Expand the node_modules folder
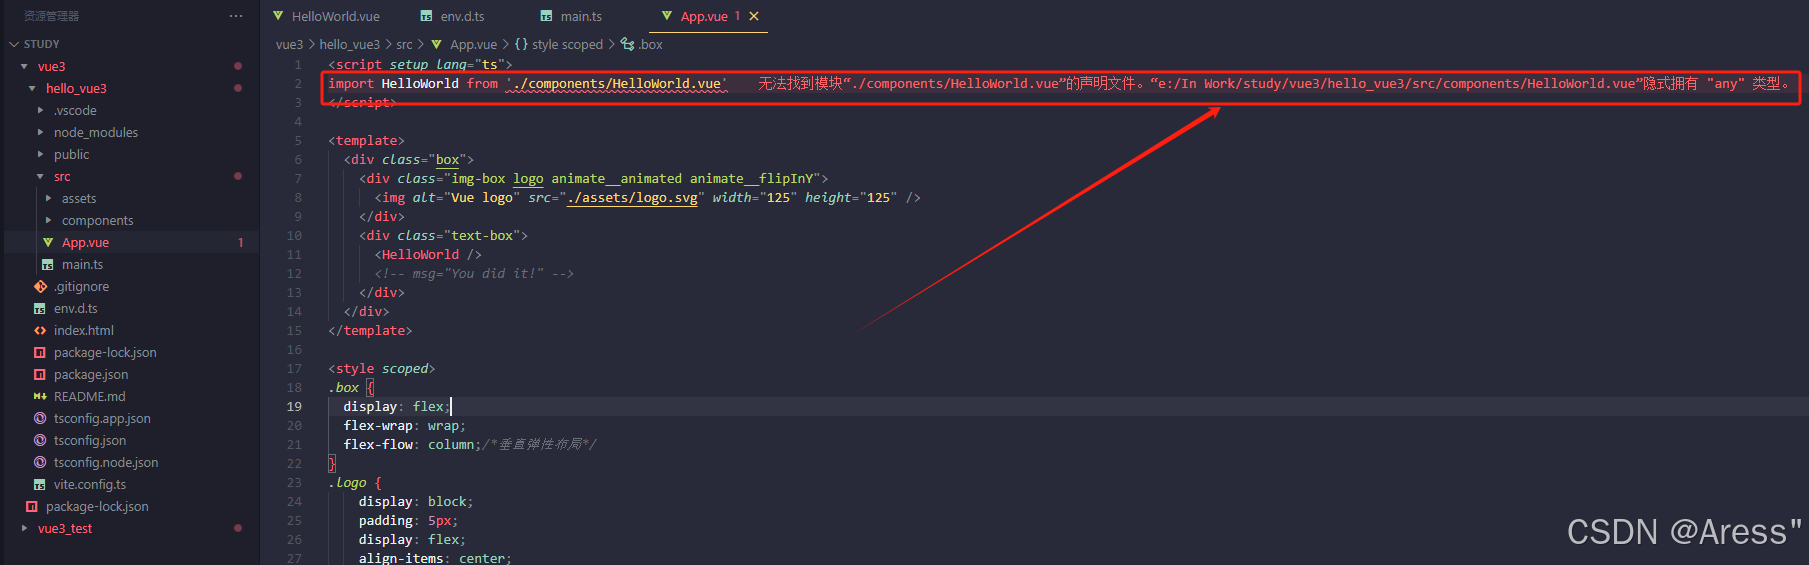This screenshot has width=1809, height=565. (x=40, y=132)
